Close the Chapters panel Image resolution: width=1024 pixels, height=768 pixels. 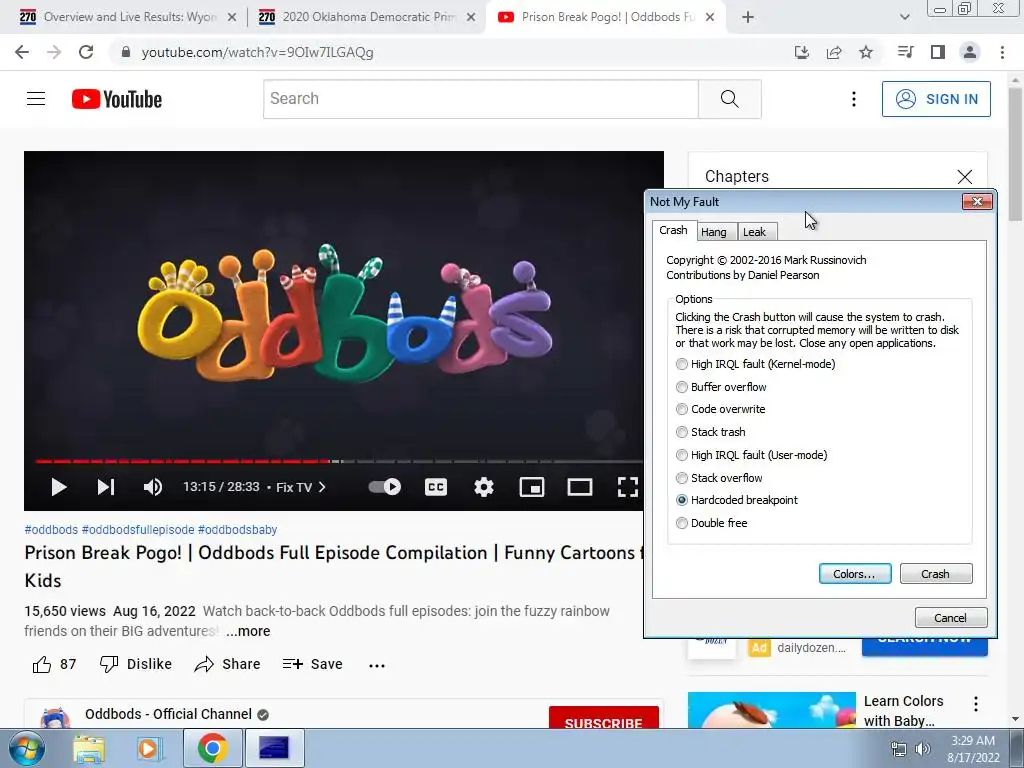point(965,176)
